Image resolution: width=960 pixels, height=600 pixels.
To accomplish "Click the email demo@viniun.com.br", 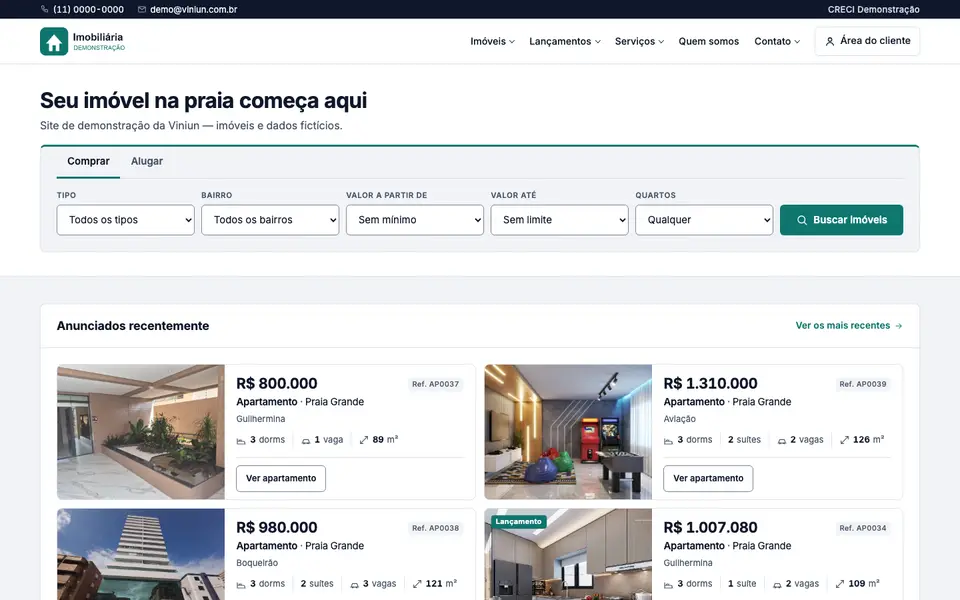I will coord(193,9).
